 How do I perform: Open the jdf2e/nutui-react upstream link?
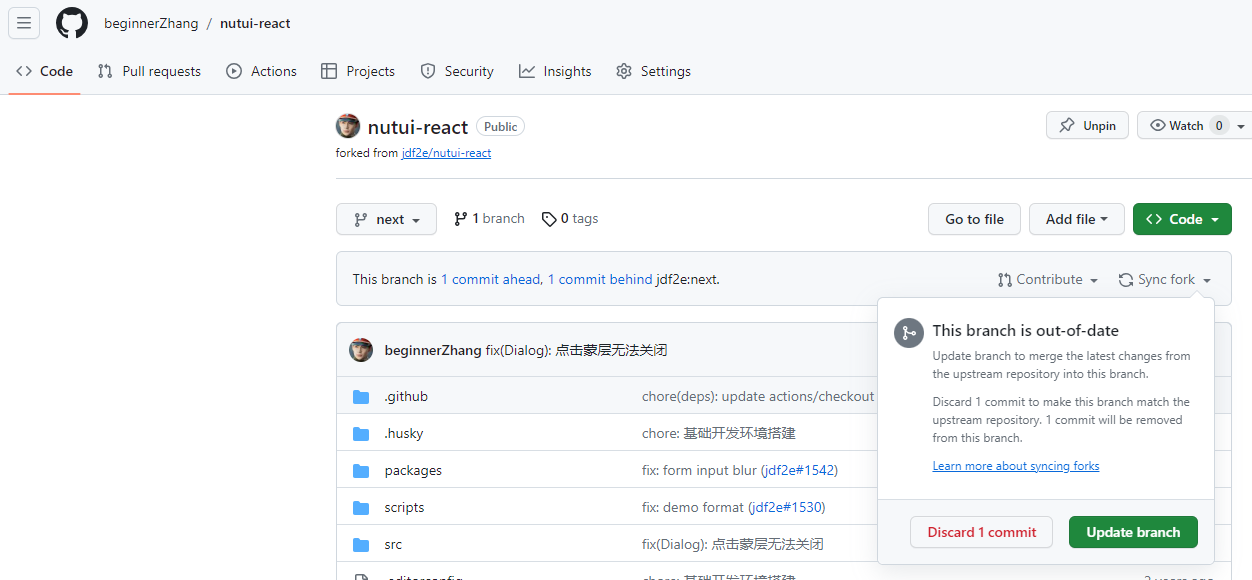pos(446,153)
